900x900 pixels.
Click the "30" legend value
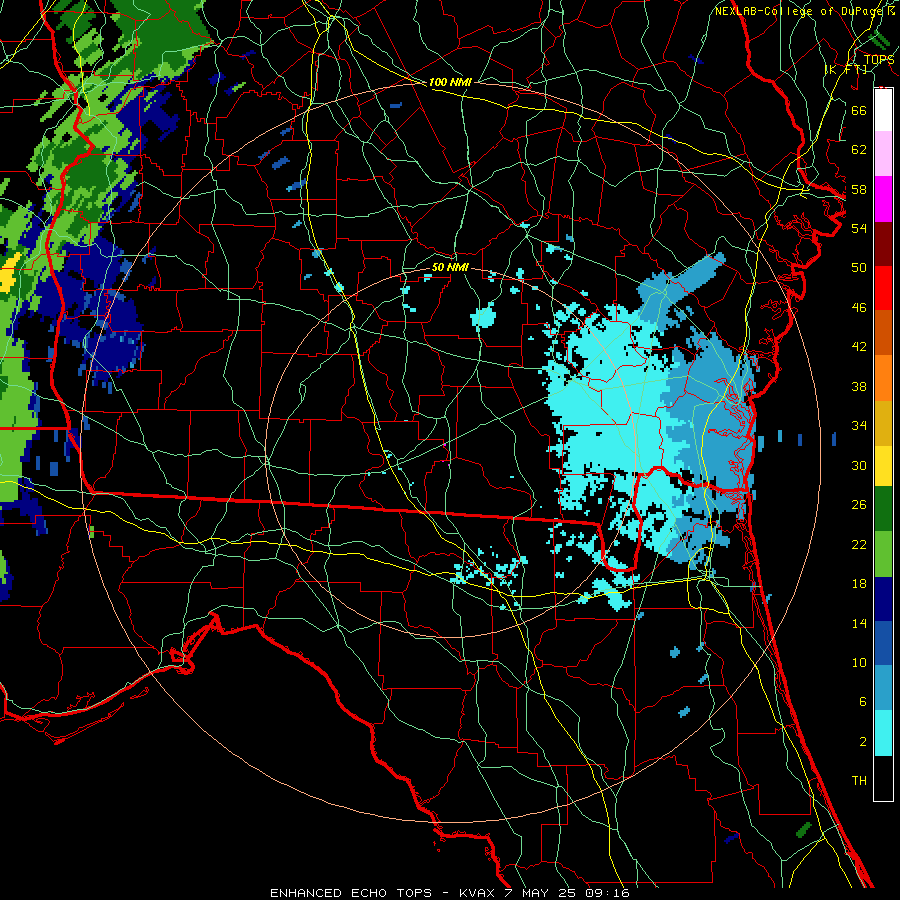[x=859, y=465]
